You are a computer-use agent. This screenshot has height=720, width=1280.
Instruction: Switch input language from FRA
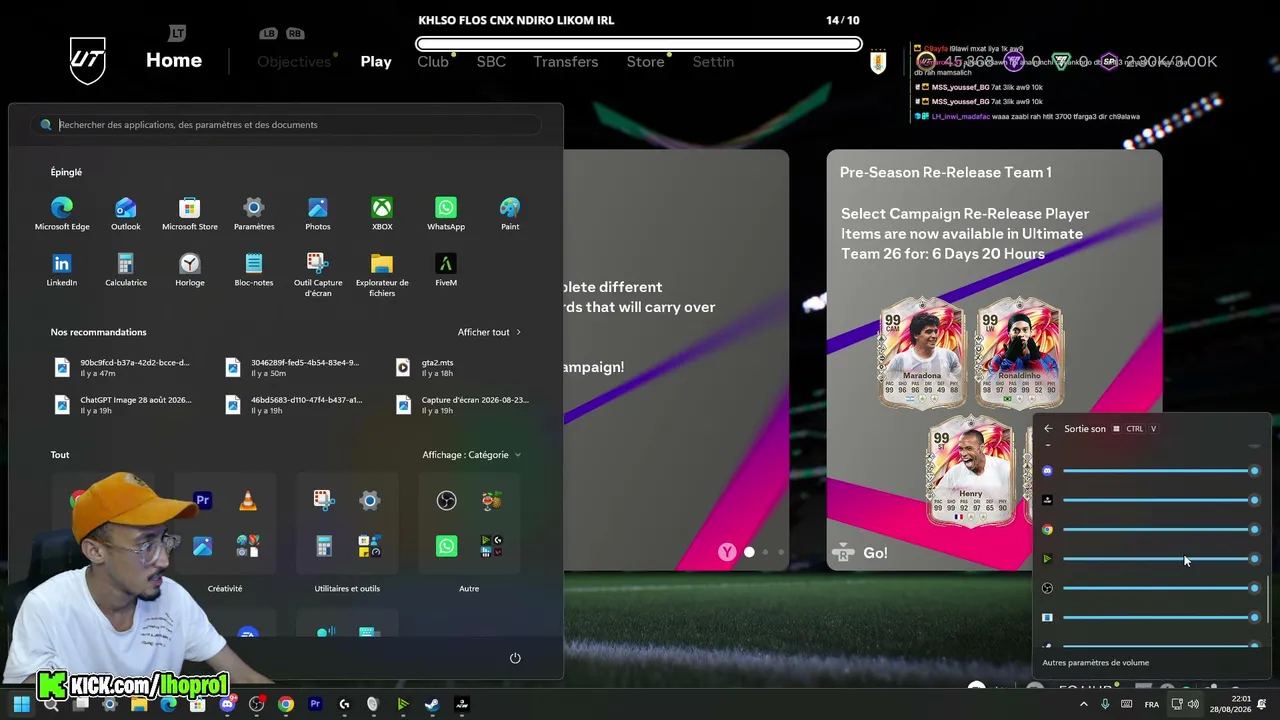point(1152,705)
